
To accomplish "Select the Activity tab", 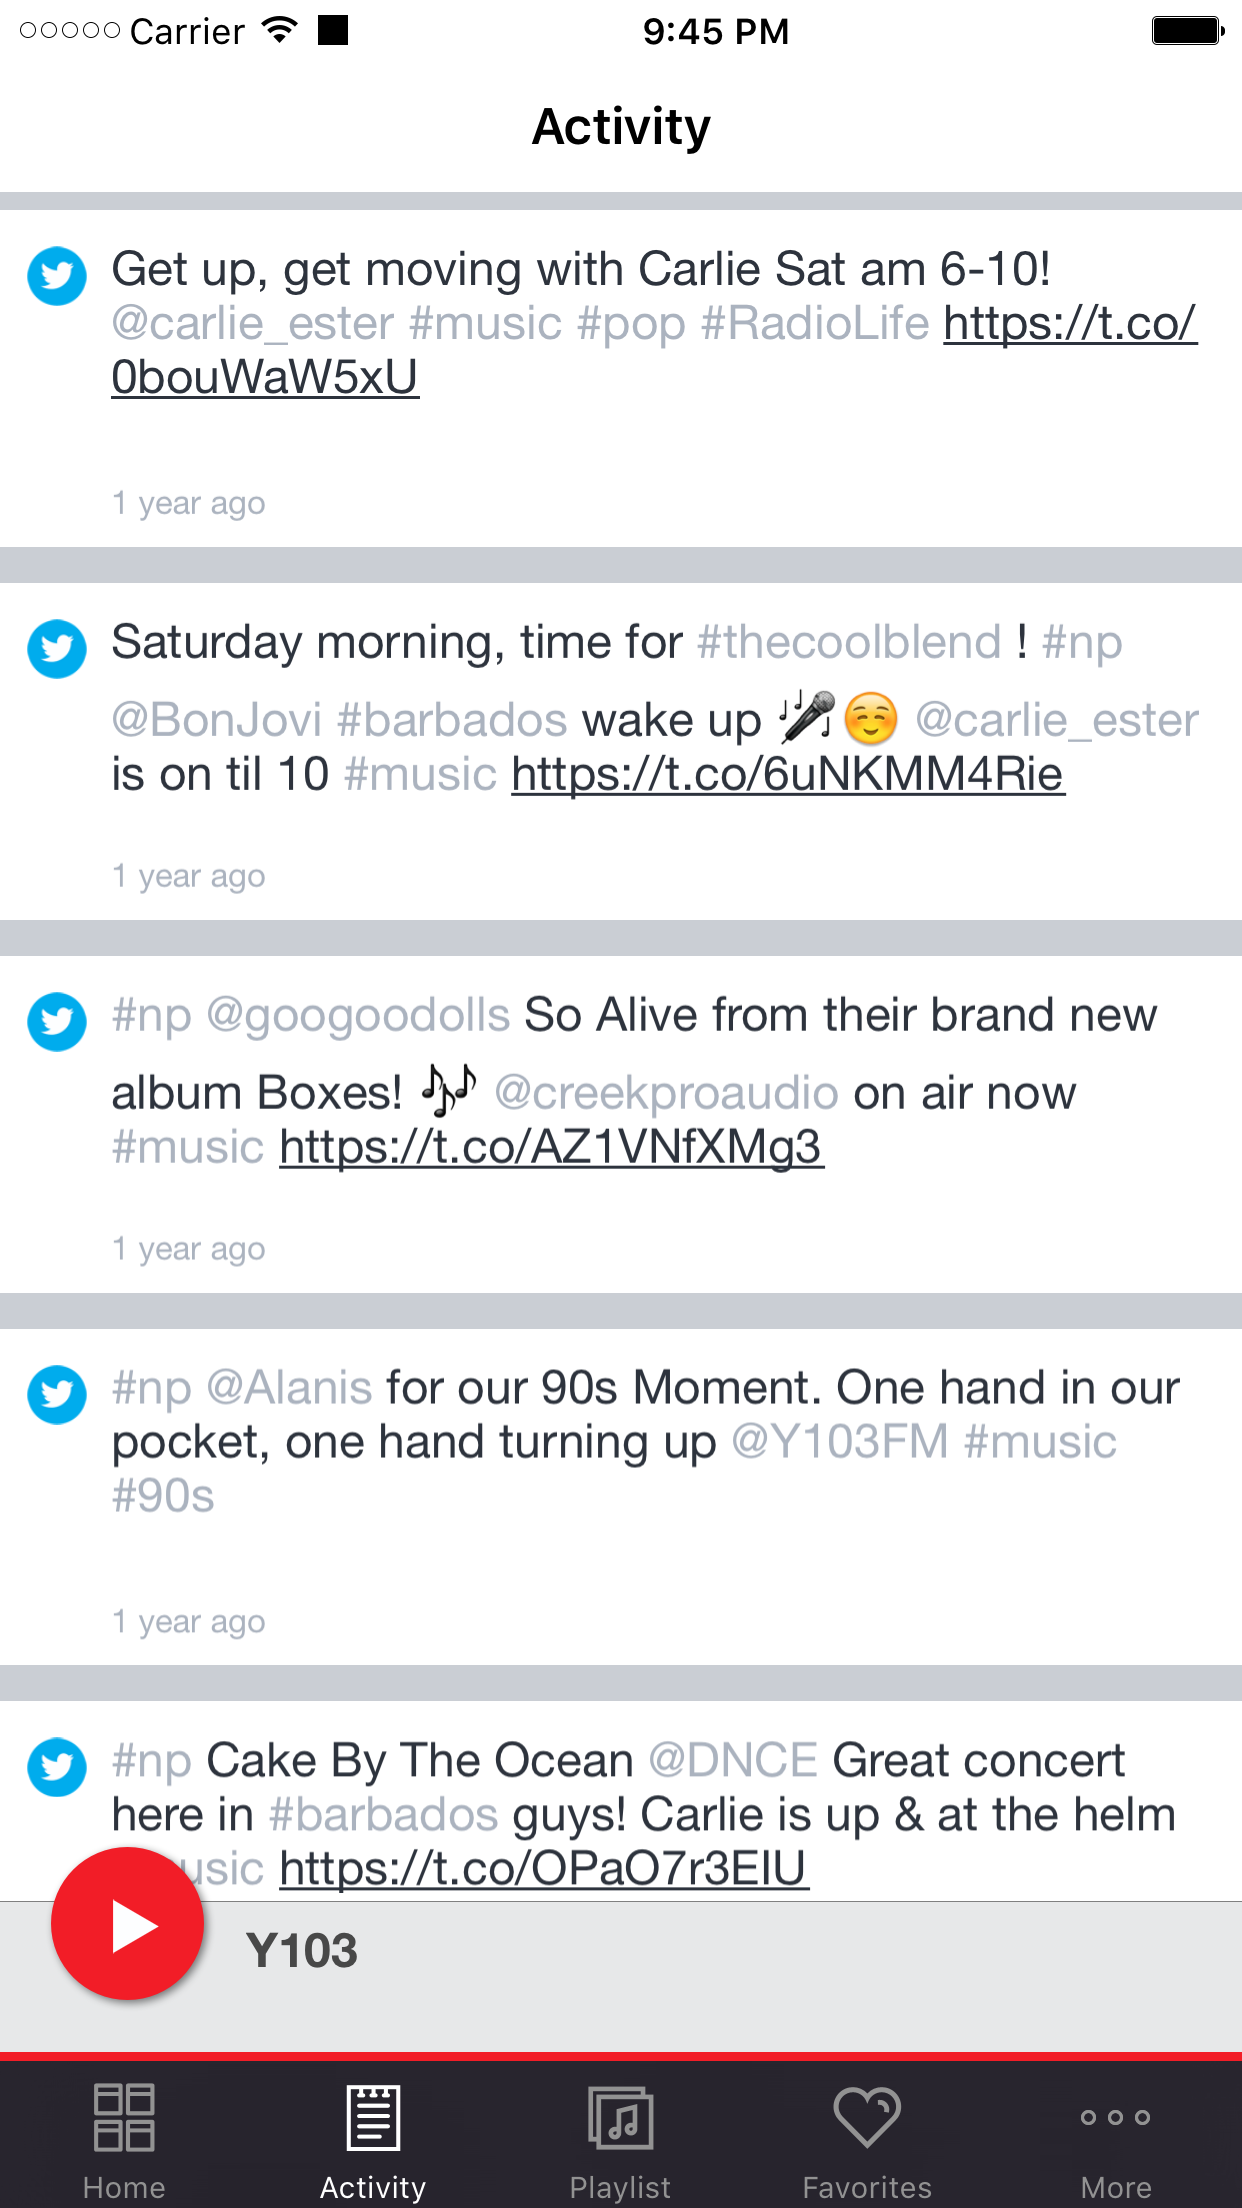I will [373, 2140].
